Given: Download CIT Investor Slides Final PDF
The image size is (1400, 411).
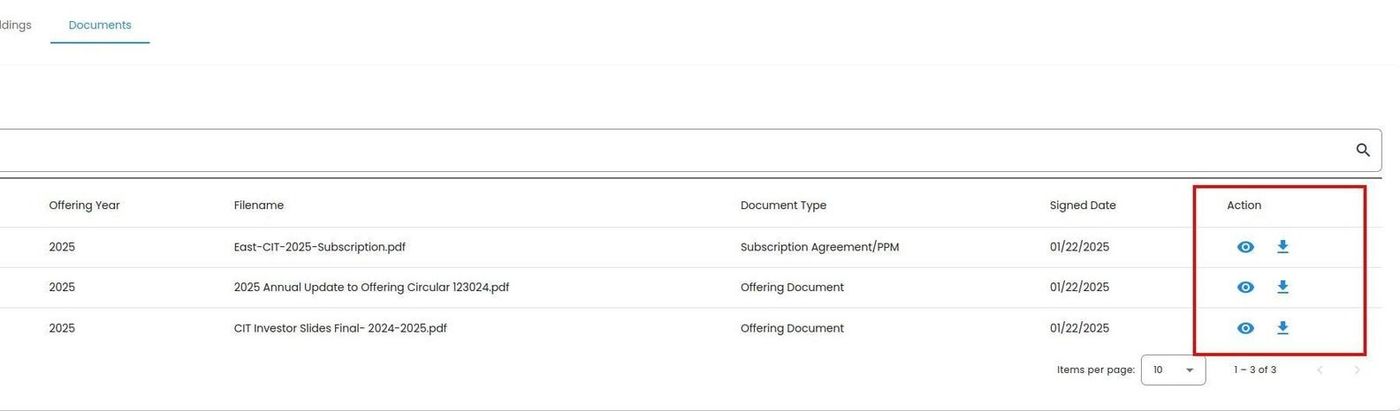Looking at the screenshot, I should [1283, 328].
